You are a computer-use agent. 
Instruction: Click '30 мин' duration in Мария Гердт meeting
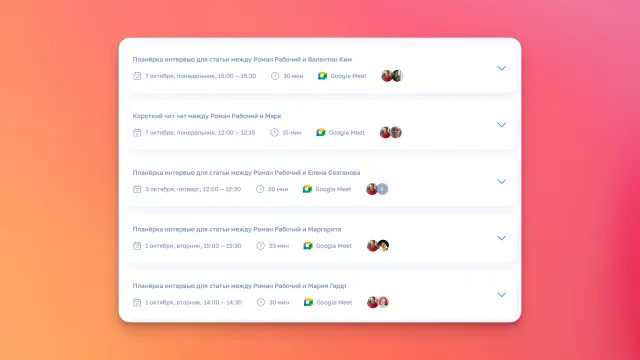tap(279, 302)
